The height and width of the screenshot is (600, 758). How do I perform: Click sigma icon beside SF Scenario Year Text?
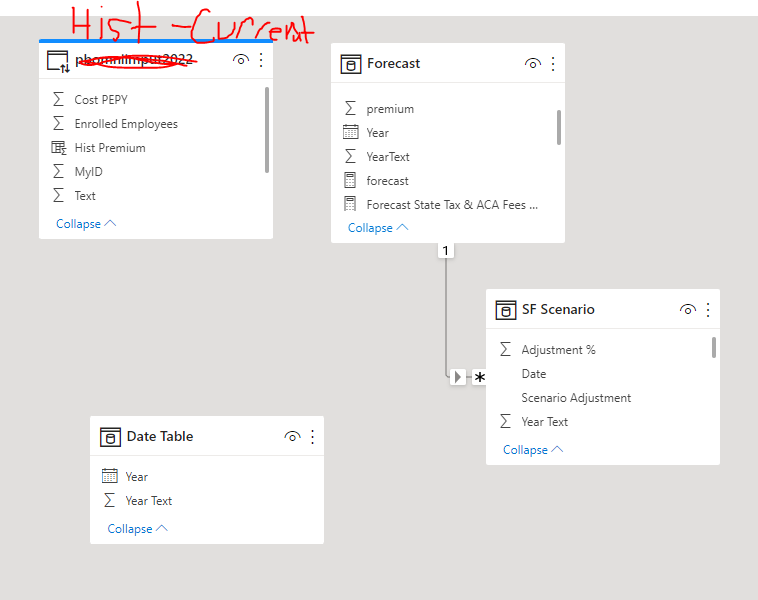(505, 421)
